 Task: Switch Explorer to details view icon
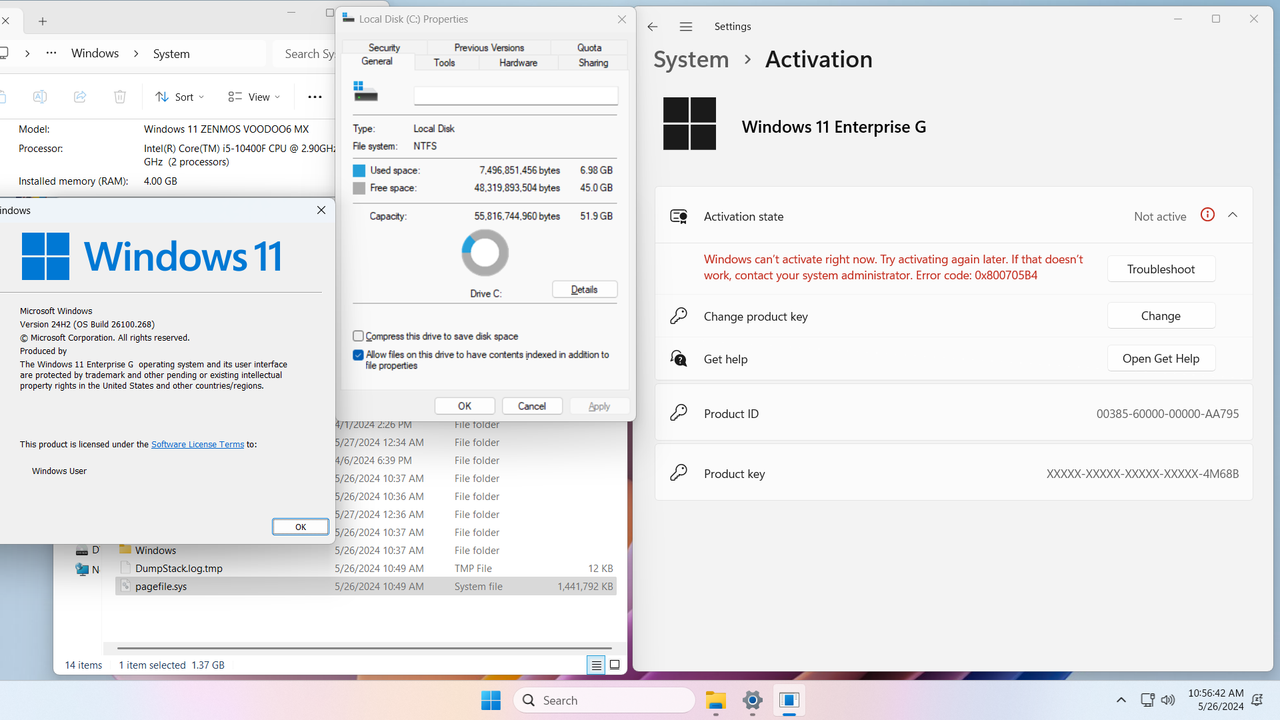click(596, 665)
